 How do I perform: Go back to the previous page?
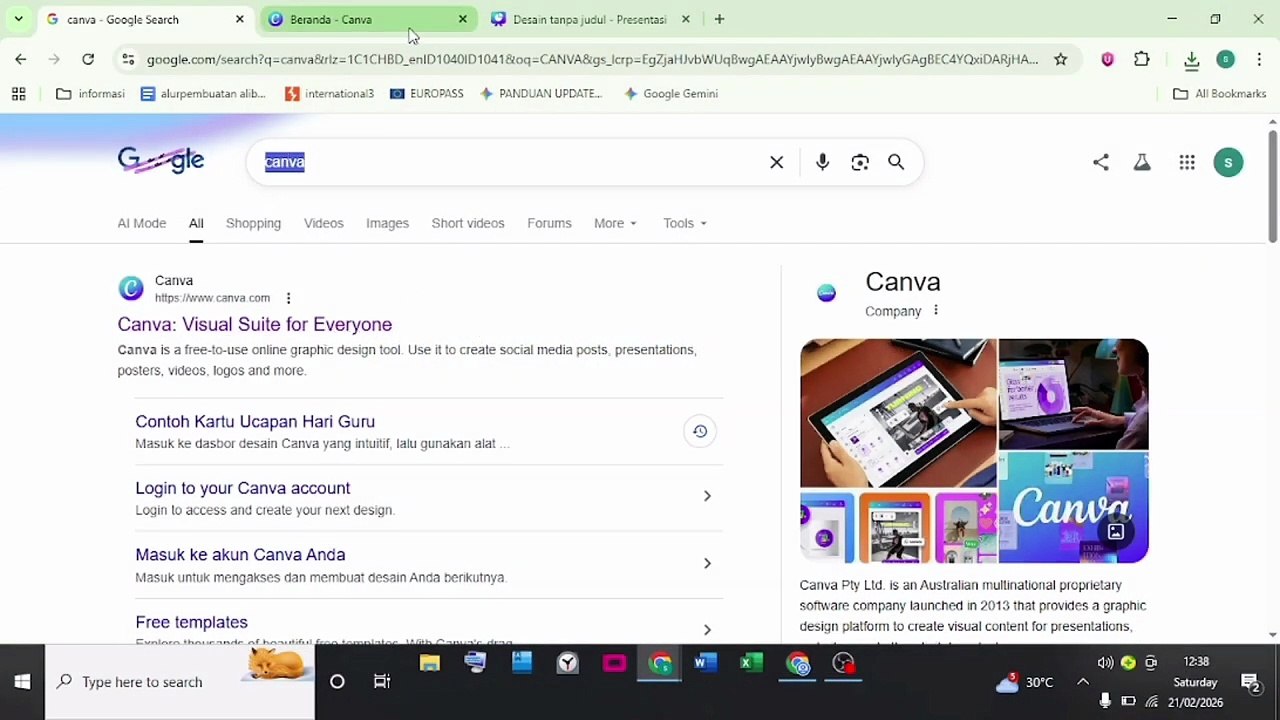[21, 59]
